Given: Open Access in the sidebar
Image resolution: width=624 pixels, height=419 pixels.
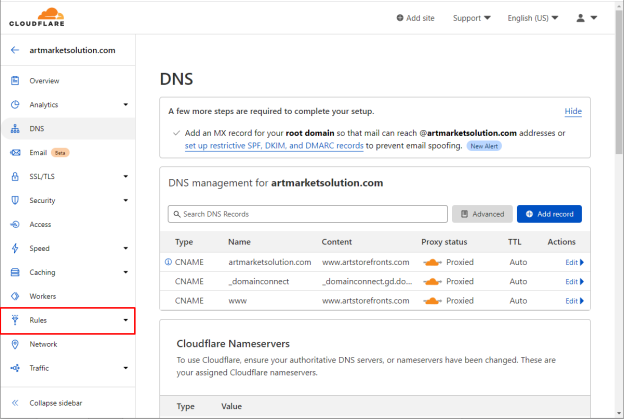Looking at the screenshot, I should pyautogui.click(x=40, y=224).
